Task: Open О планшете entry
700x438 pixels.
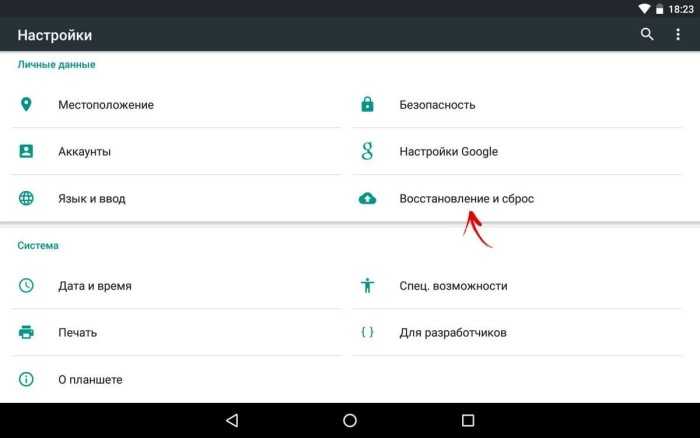Action: coord(177,380)
